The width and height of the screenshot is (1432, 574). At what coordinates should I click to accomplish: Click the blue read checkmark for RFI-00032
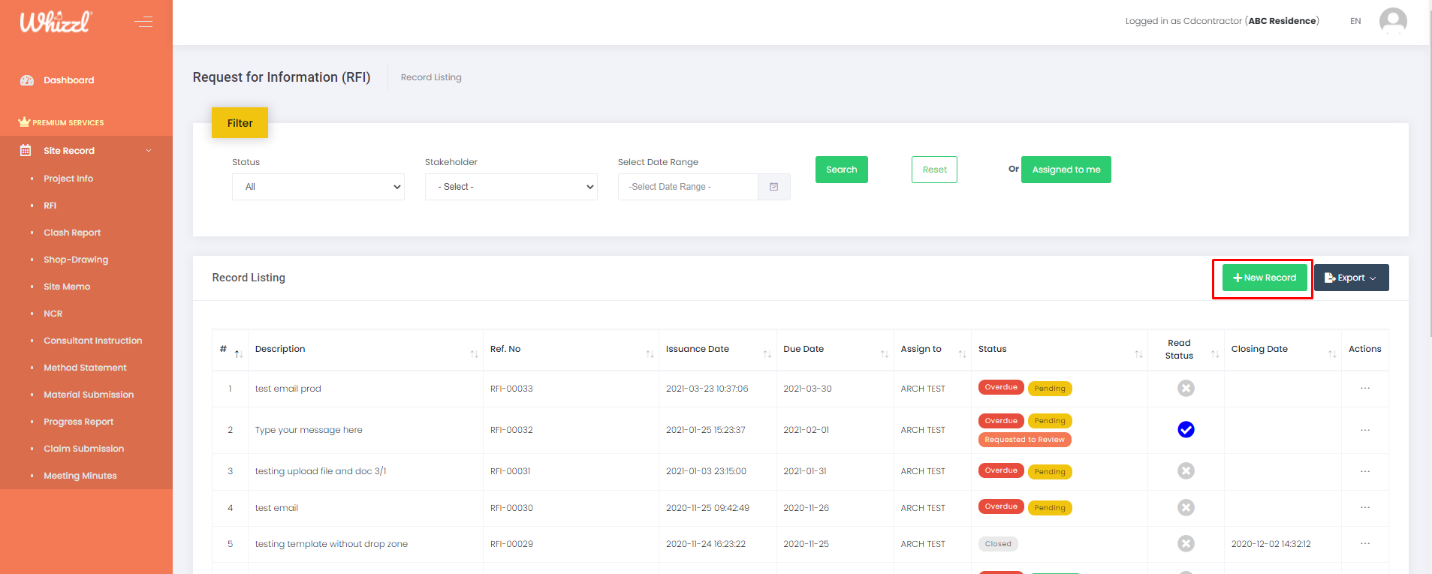click(x=1186, y=430)
